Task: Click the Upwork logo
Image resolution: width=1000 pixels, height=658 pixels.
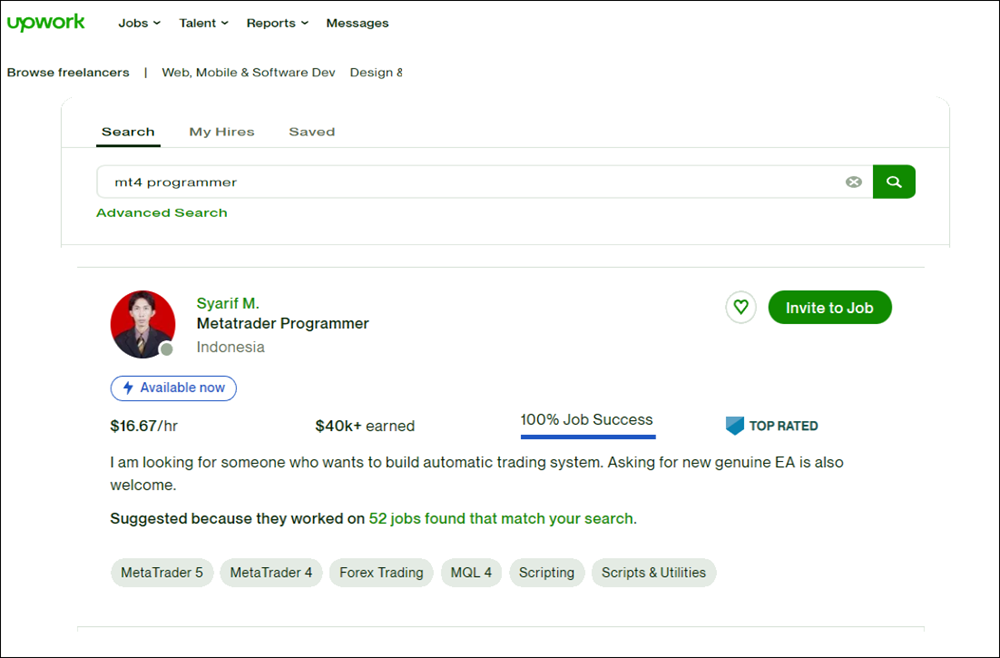Action: (46, 23)
